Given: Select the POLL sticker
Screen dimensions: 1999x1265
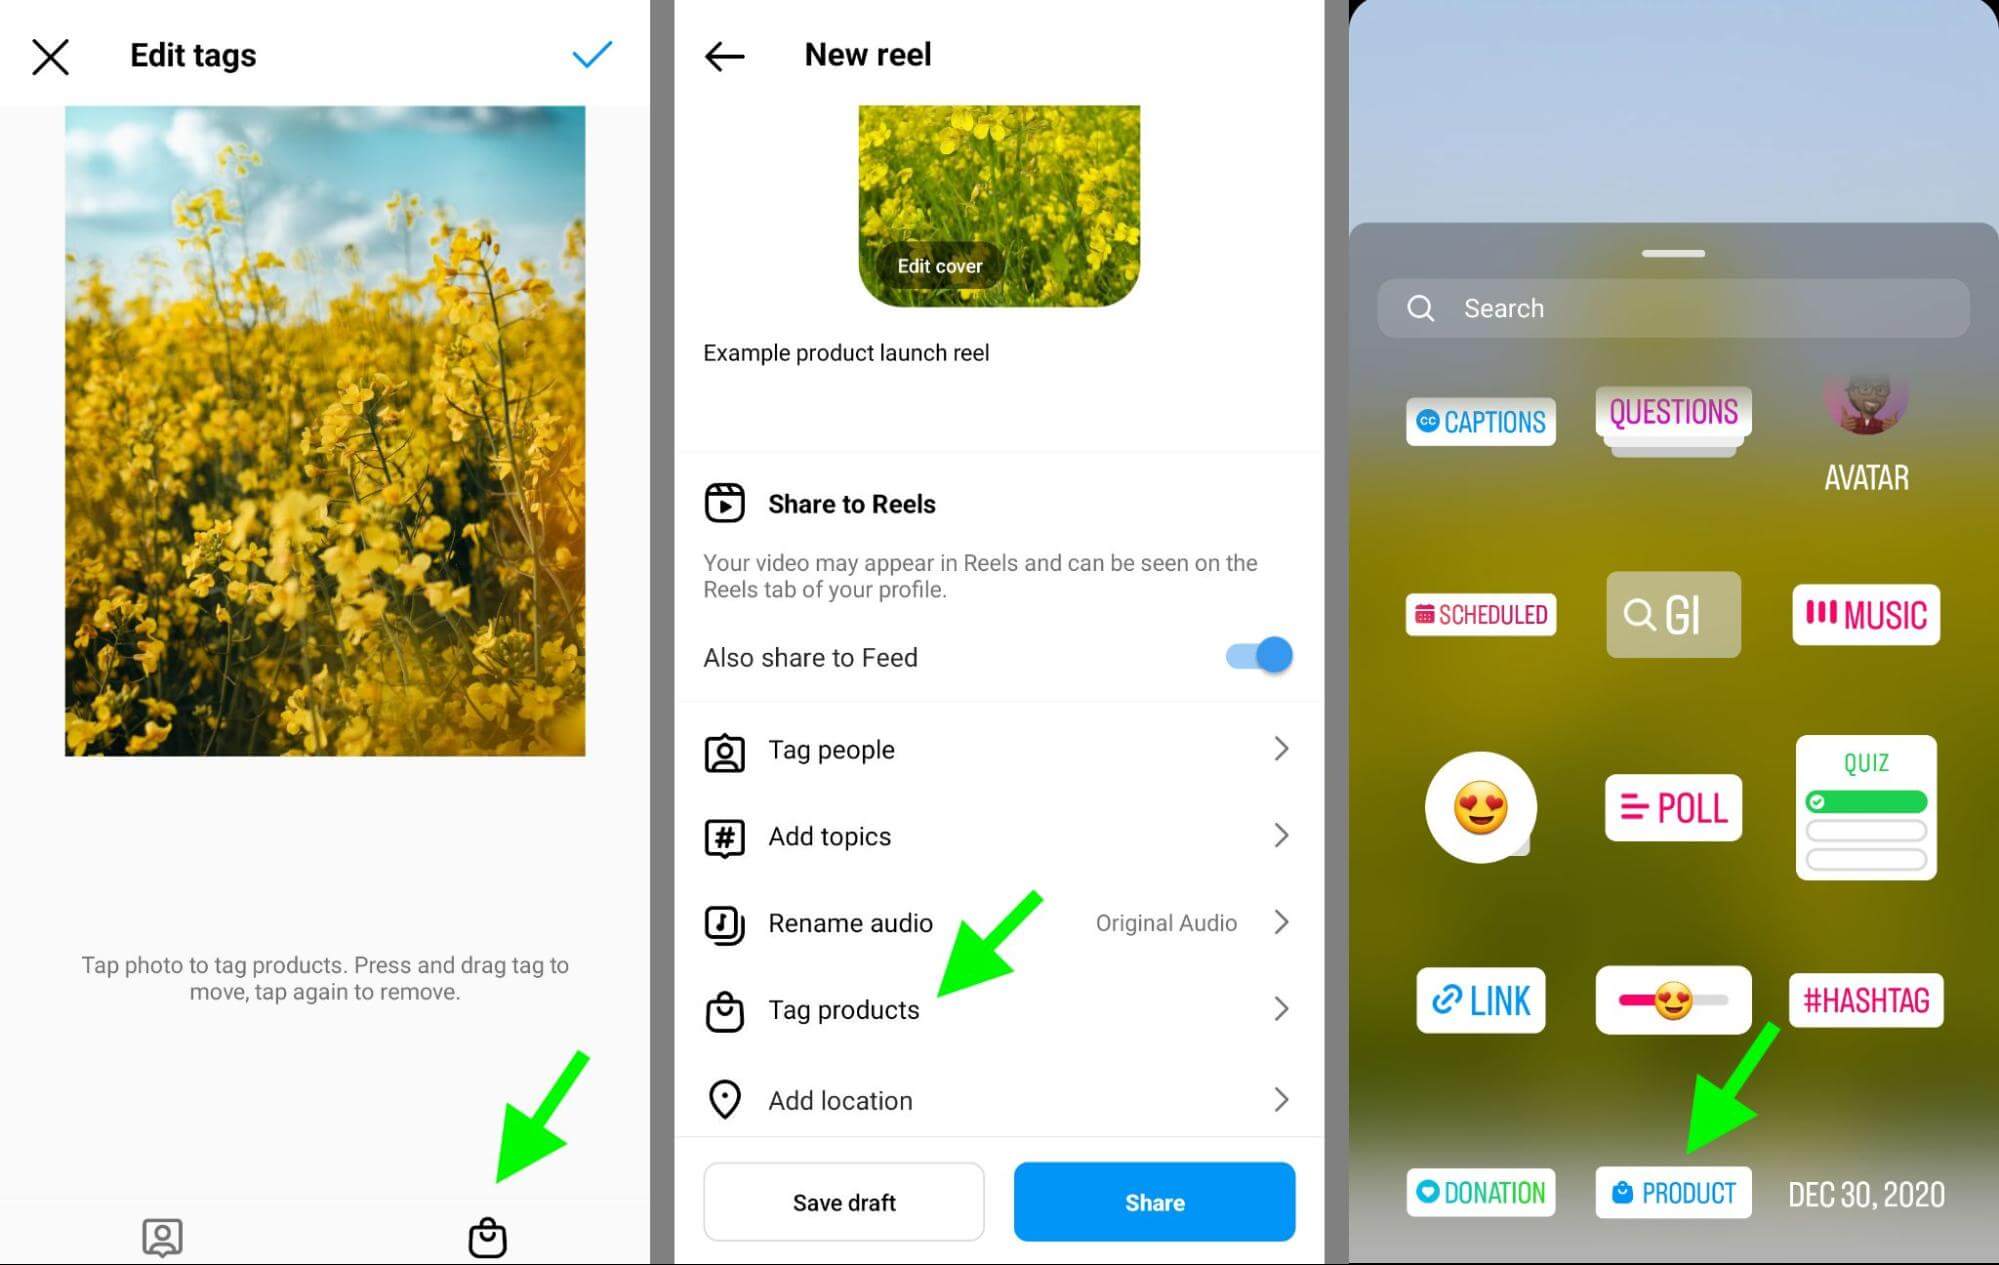Looking at the screenshot, I should point(1671,806).
